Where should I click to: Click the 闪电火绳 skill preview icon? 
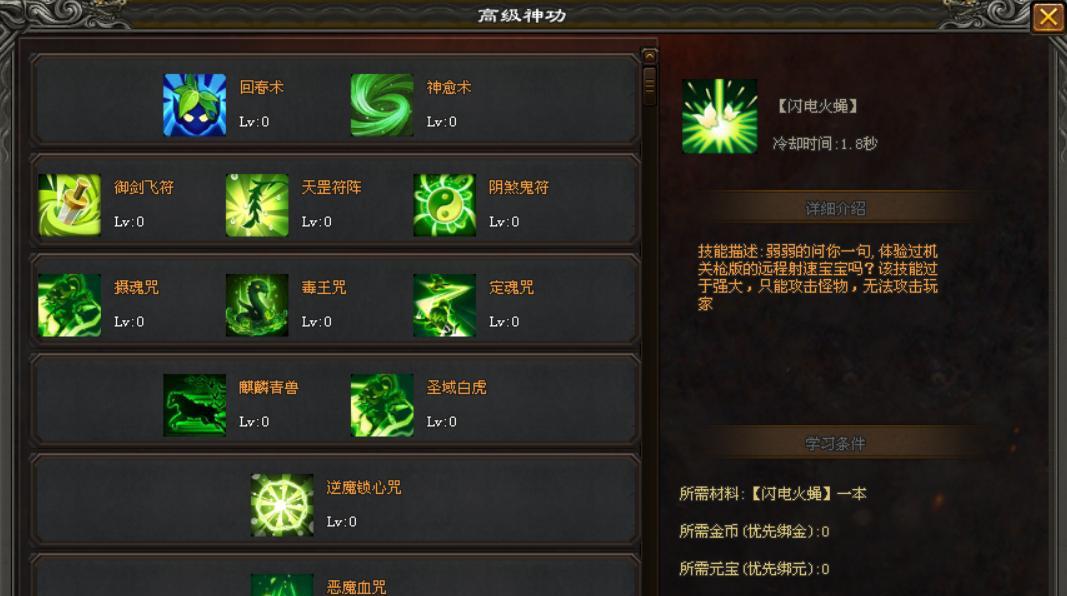[x=720, y=116]
